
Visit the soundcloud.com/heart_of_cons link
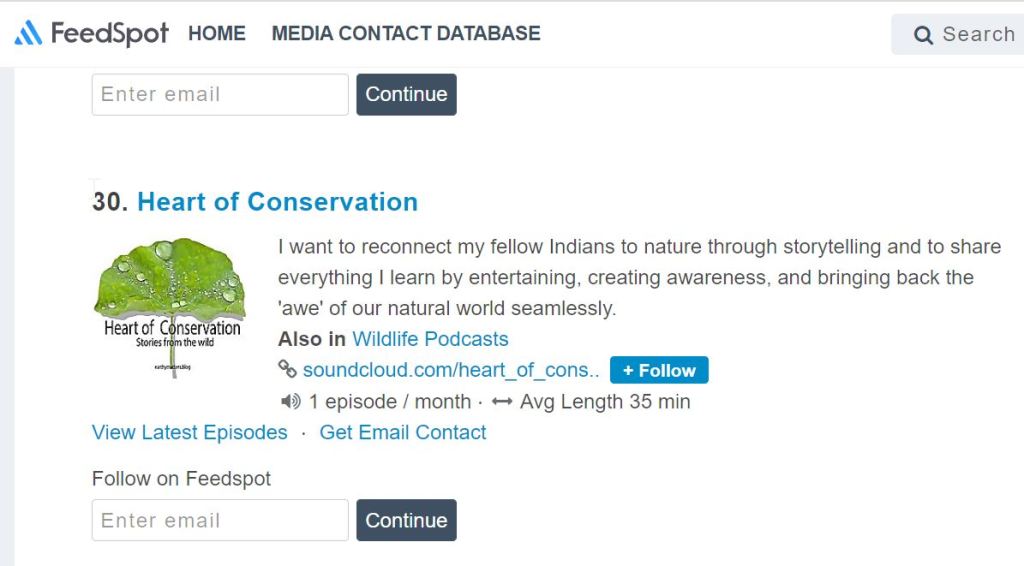pos(451,370)
